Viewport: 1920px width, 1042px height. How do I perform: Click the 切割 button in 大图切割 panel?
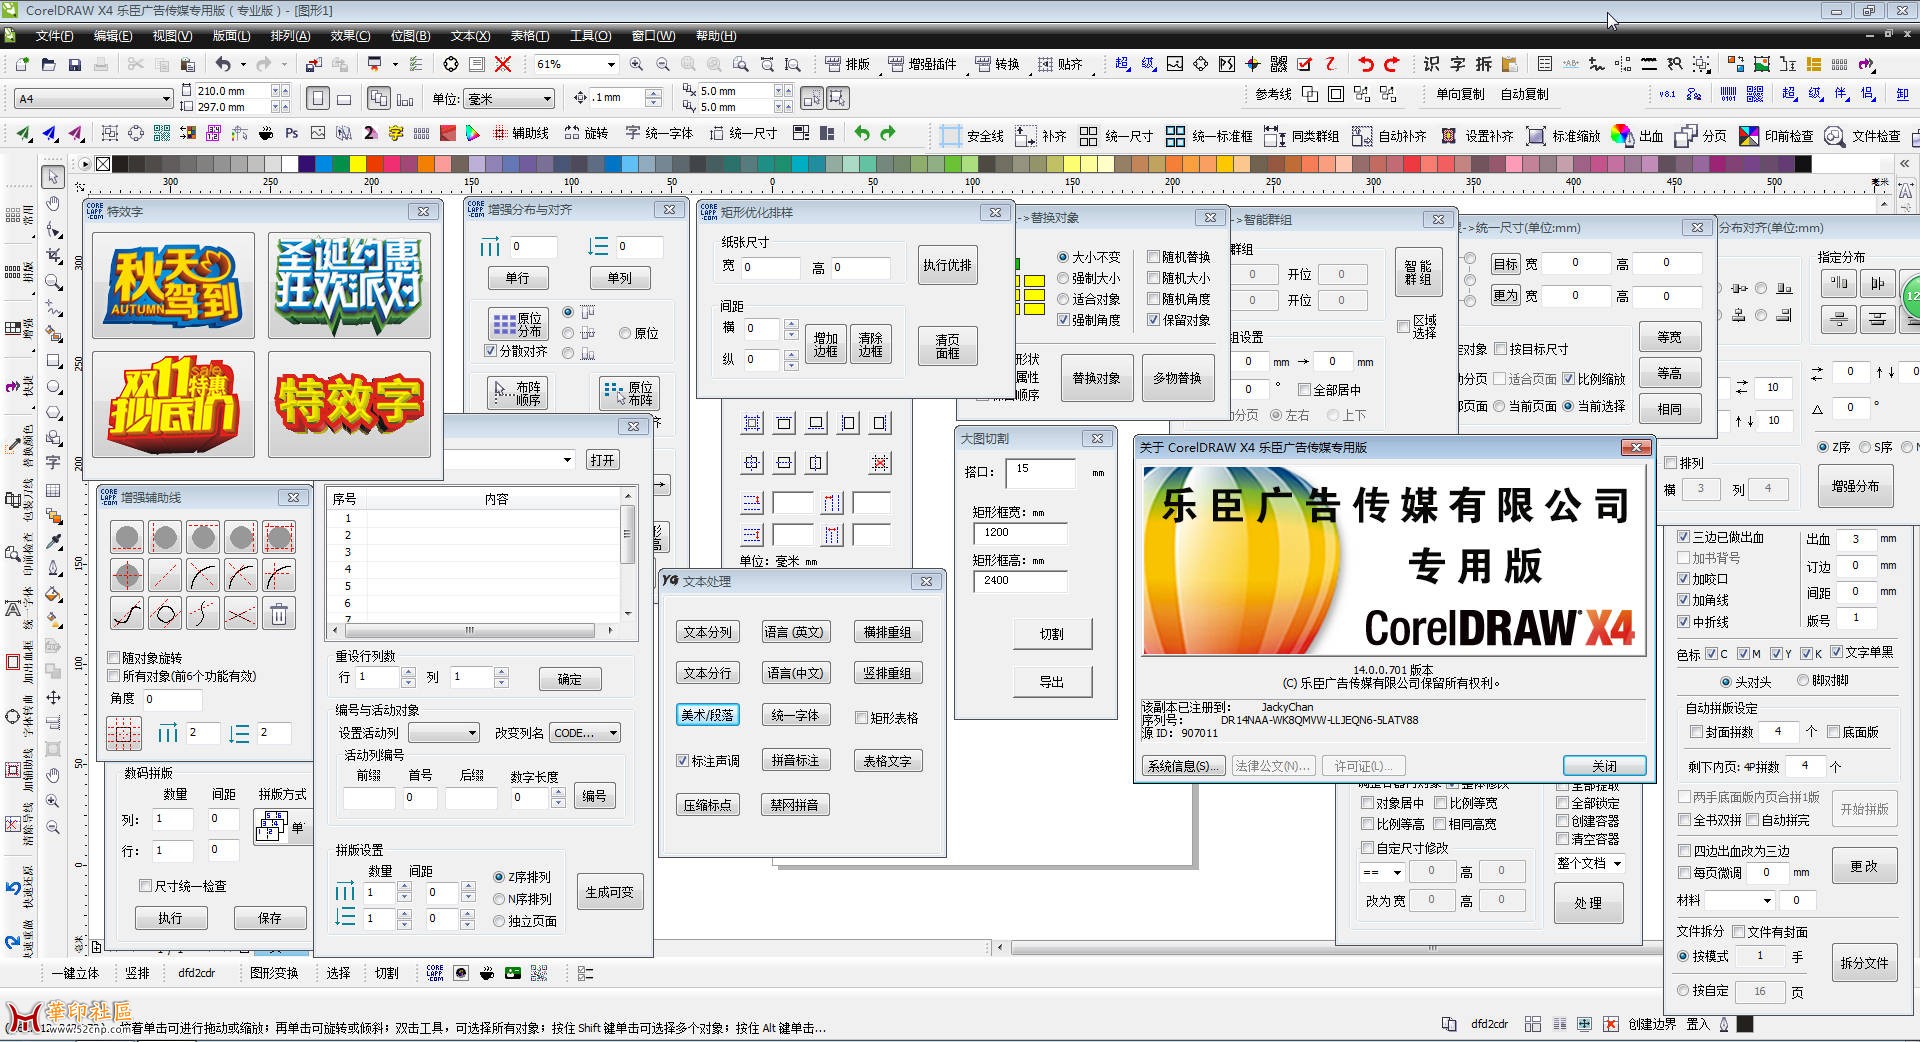tap(1051, 634)
